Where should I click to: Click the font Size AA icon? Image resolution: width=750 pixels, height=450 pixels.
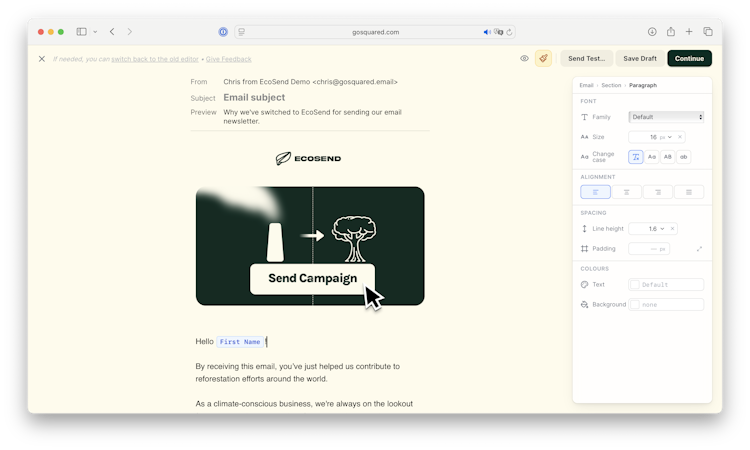[x=584, y=137]
